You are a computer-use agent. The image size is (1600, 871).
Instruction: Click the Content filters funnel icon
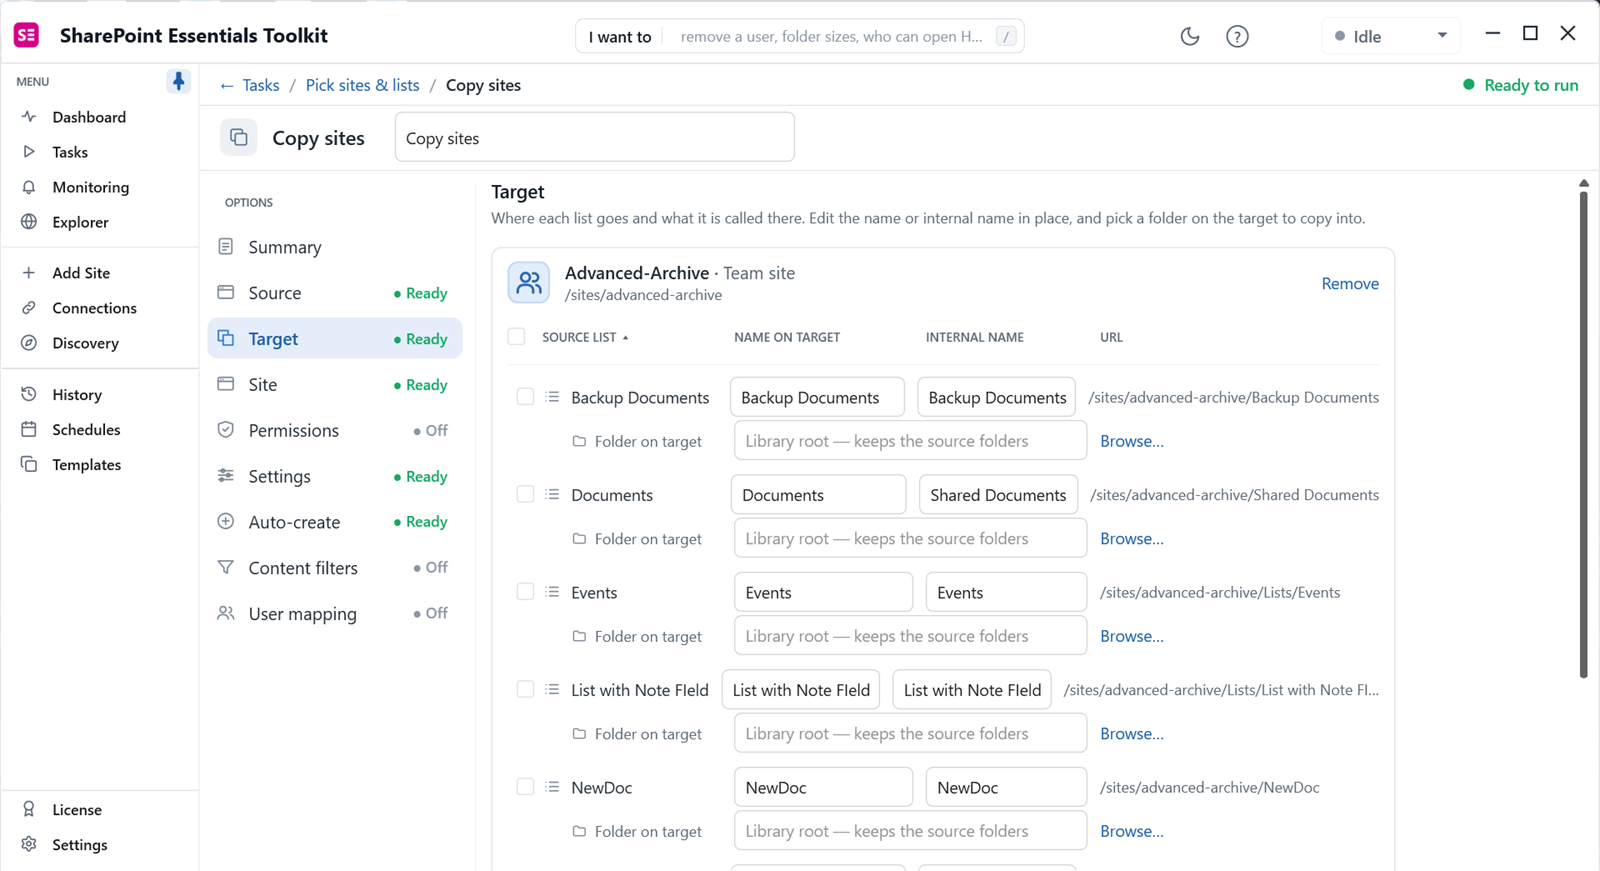click(x=226, y=567)
